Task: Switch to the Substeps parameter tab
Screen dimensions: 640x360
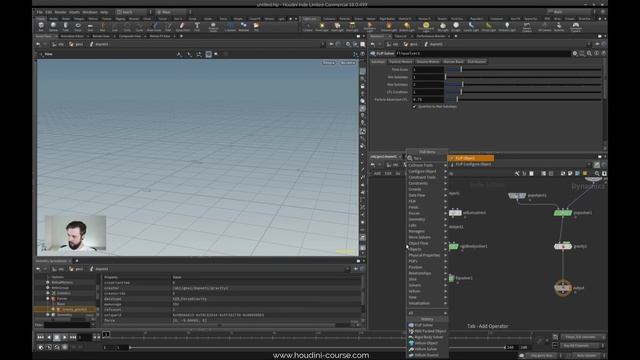Action: [378, 62]
